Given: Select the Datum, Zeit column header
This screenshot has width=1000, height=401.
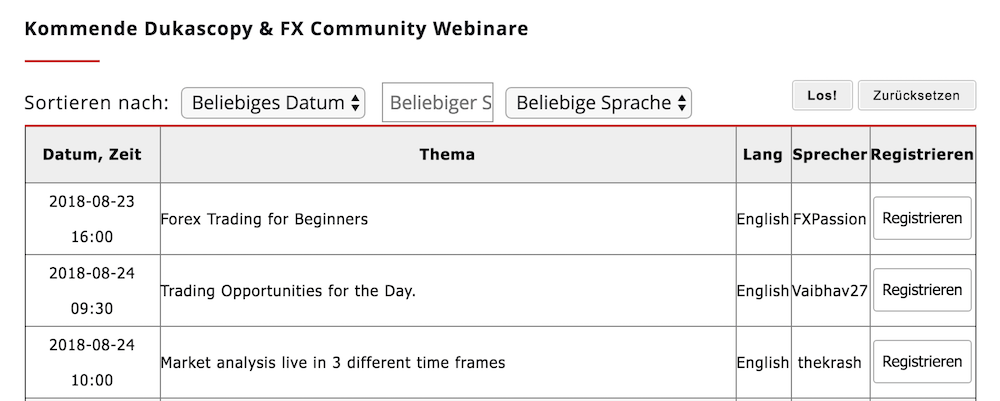Looking at the screenshot, I should (x=92, y=155).
